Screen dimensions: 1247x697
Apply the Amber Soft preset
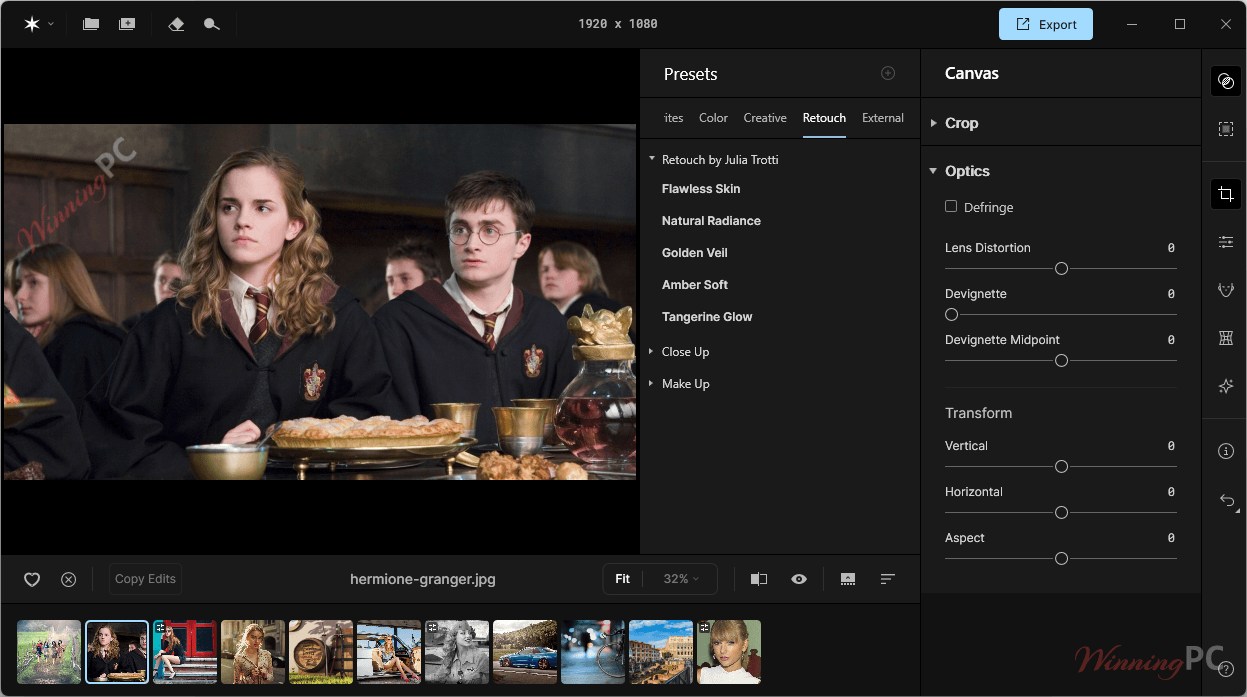coord(695,285)
